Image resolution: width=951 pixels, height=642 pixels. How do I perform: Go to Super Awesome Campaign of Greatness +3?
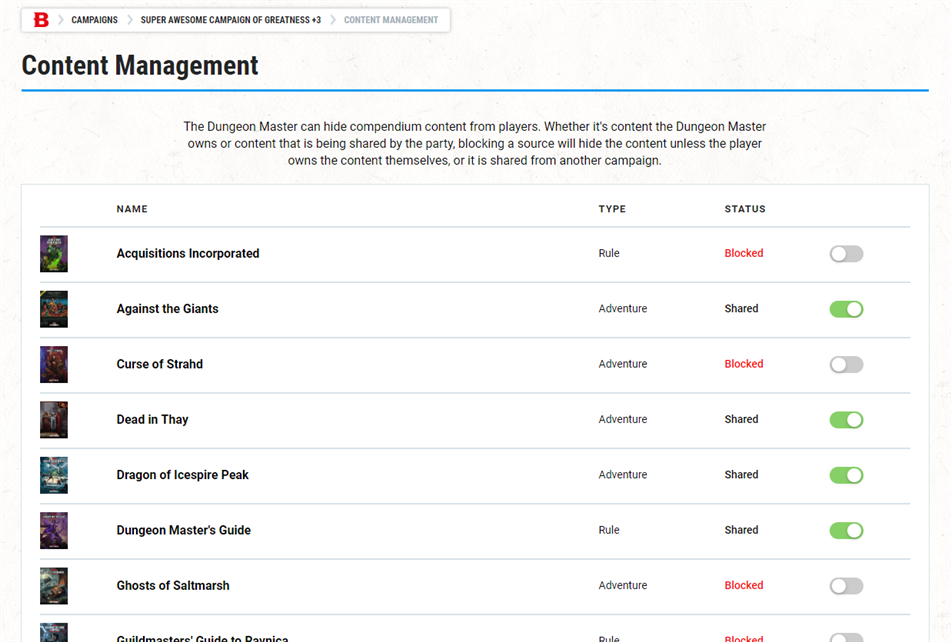click(x=230, y=20)
